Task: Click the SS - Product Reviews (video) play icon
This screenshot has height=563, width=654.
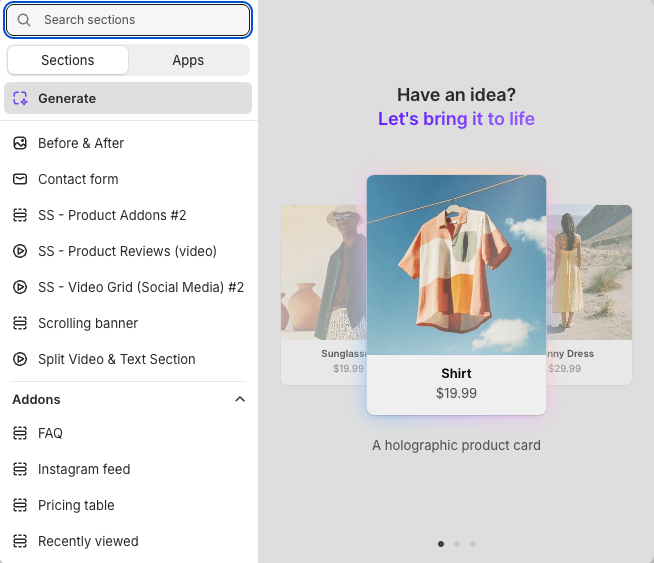Action: pos(20,251)
